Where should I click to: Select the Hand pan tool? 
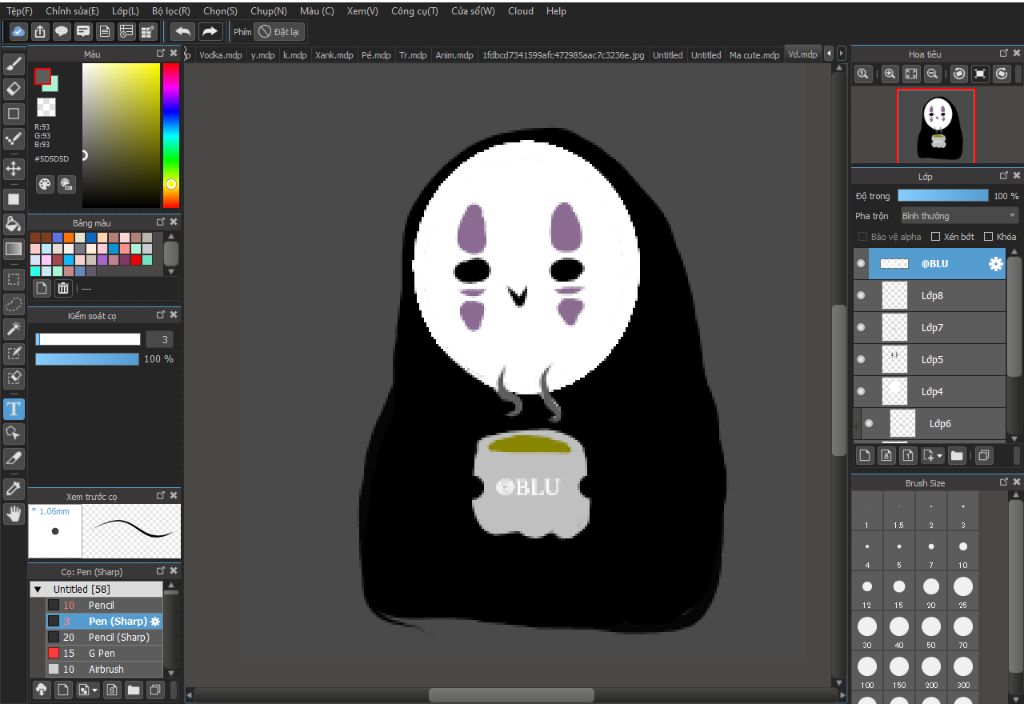click(x=14, y=514)
